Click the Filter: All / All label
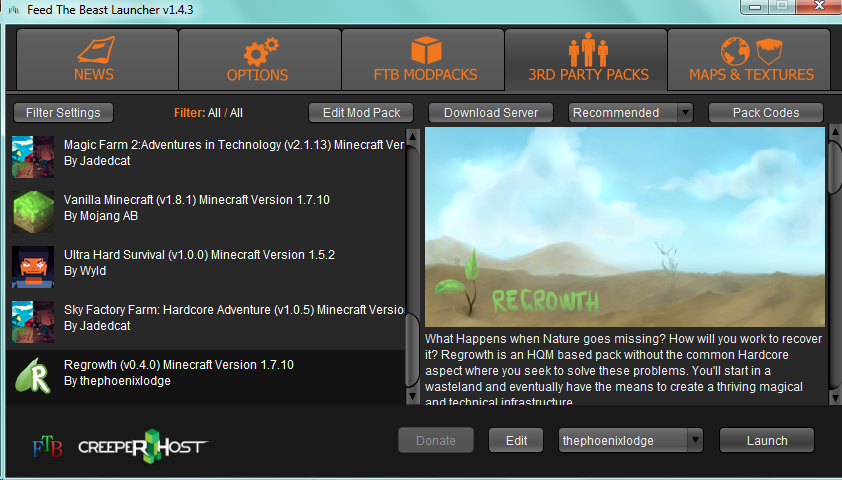Image resolution: width=842 pixels, height=480 pixels. (208, 113)
